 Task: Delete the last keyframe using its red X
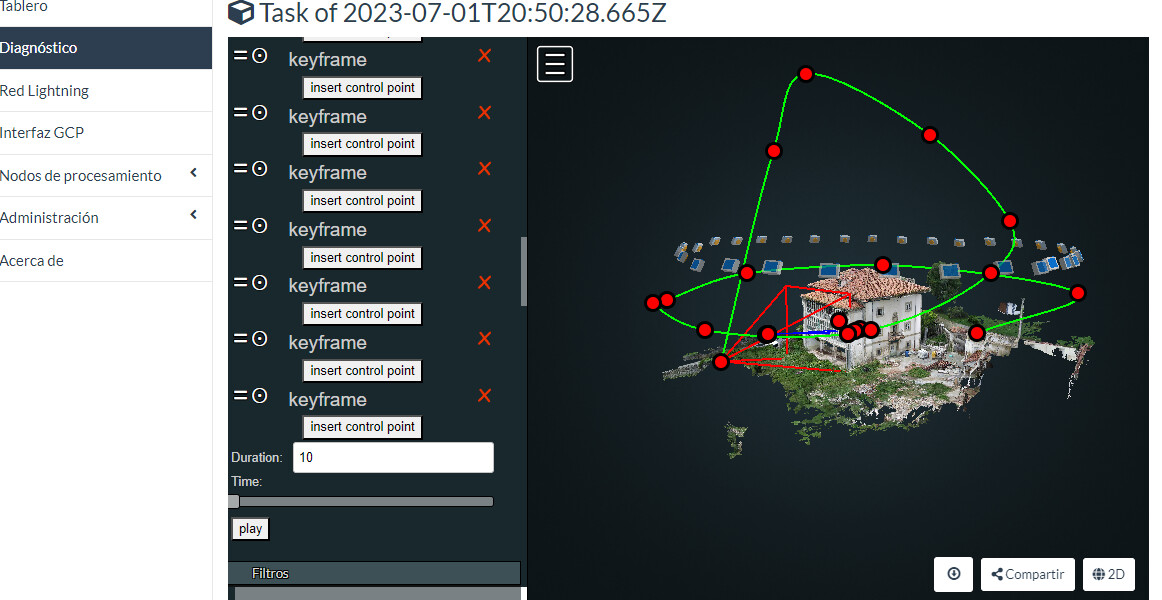(484, 395)
